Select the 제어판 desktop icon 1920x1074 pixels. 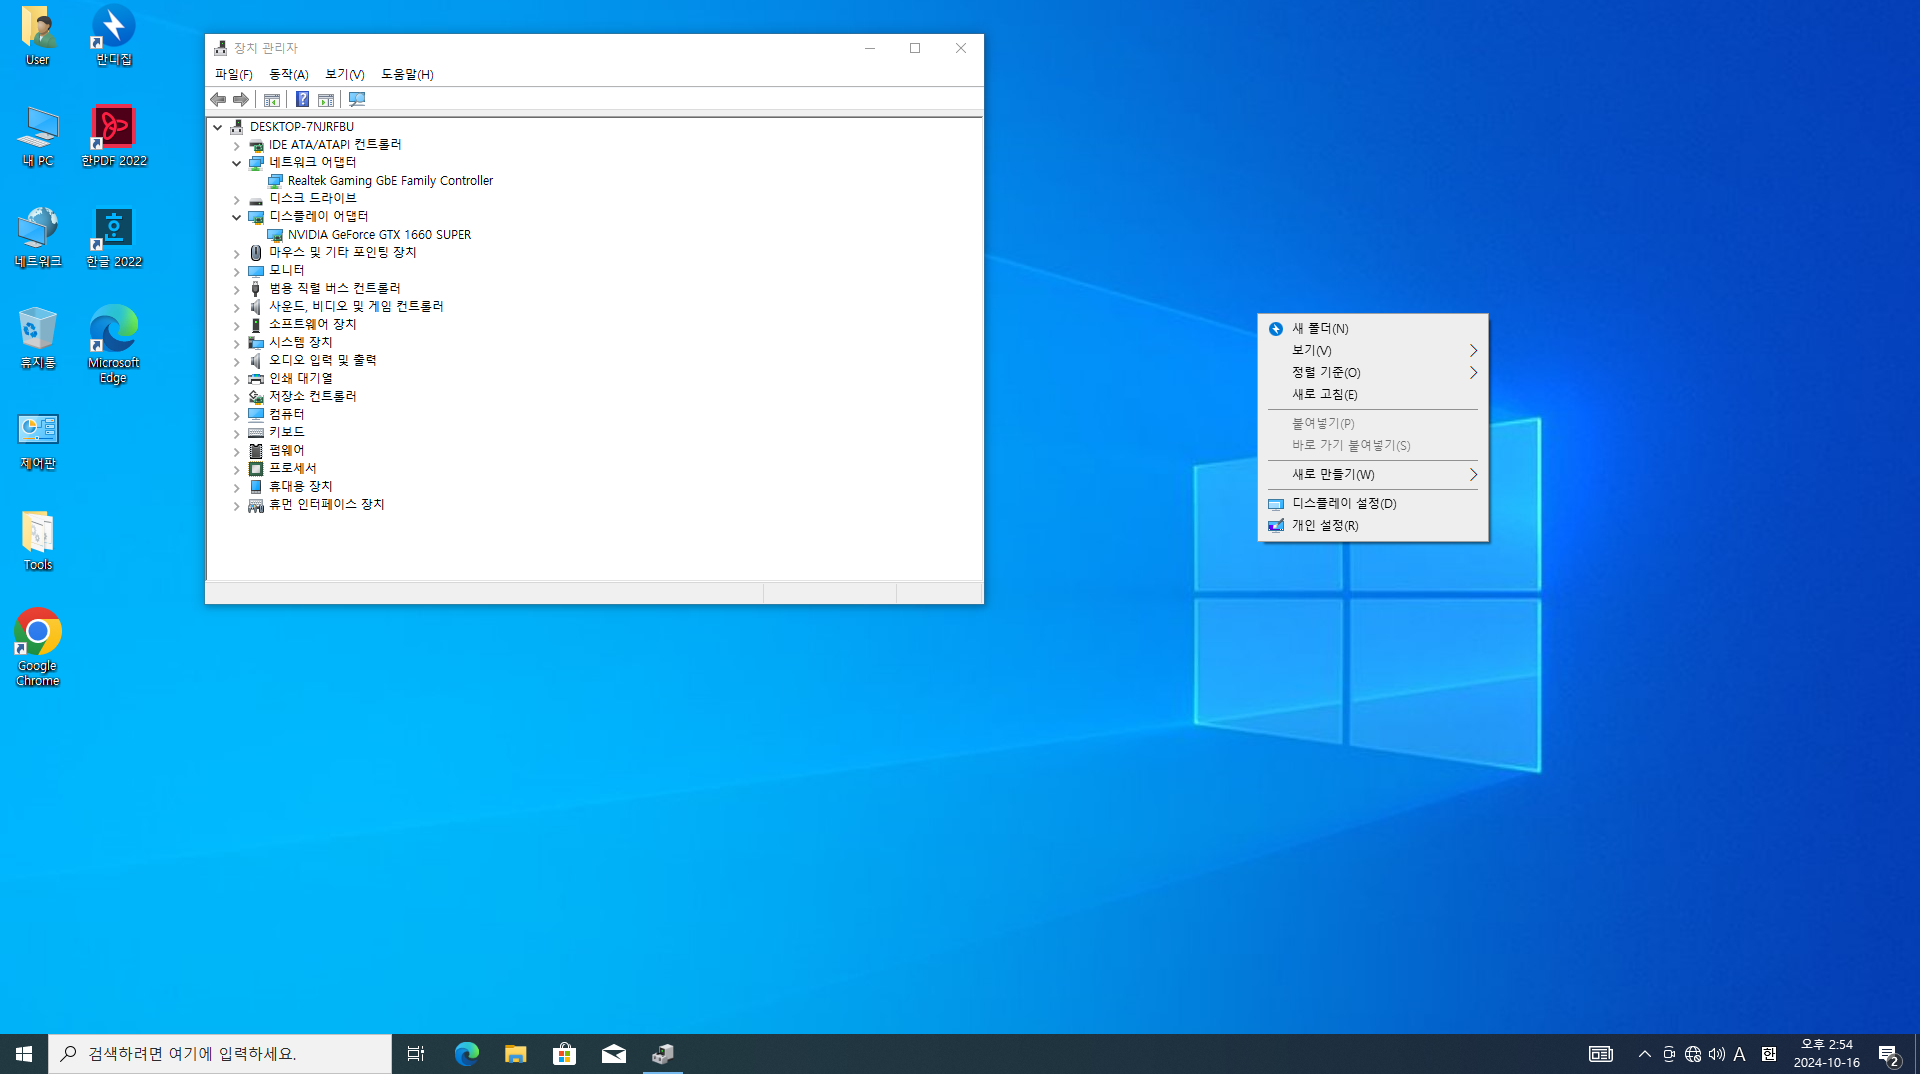click(x=38, y=440)
